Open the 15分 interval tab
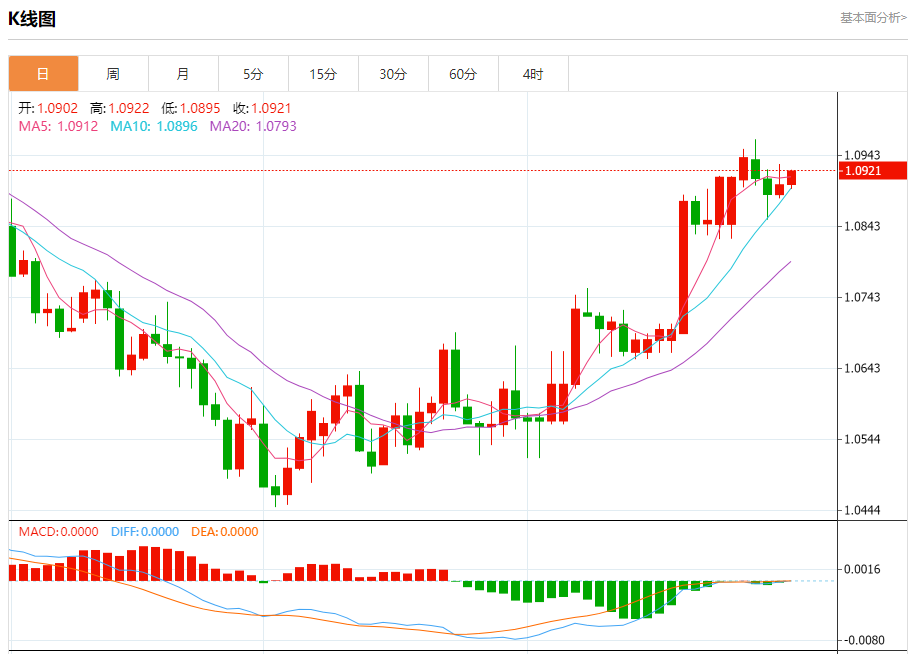The image size is (914, 654). pyautogui.click(x=323, y=74)
